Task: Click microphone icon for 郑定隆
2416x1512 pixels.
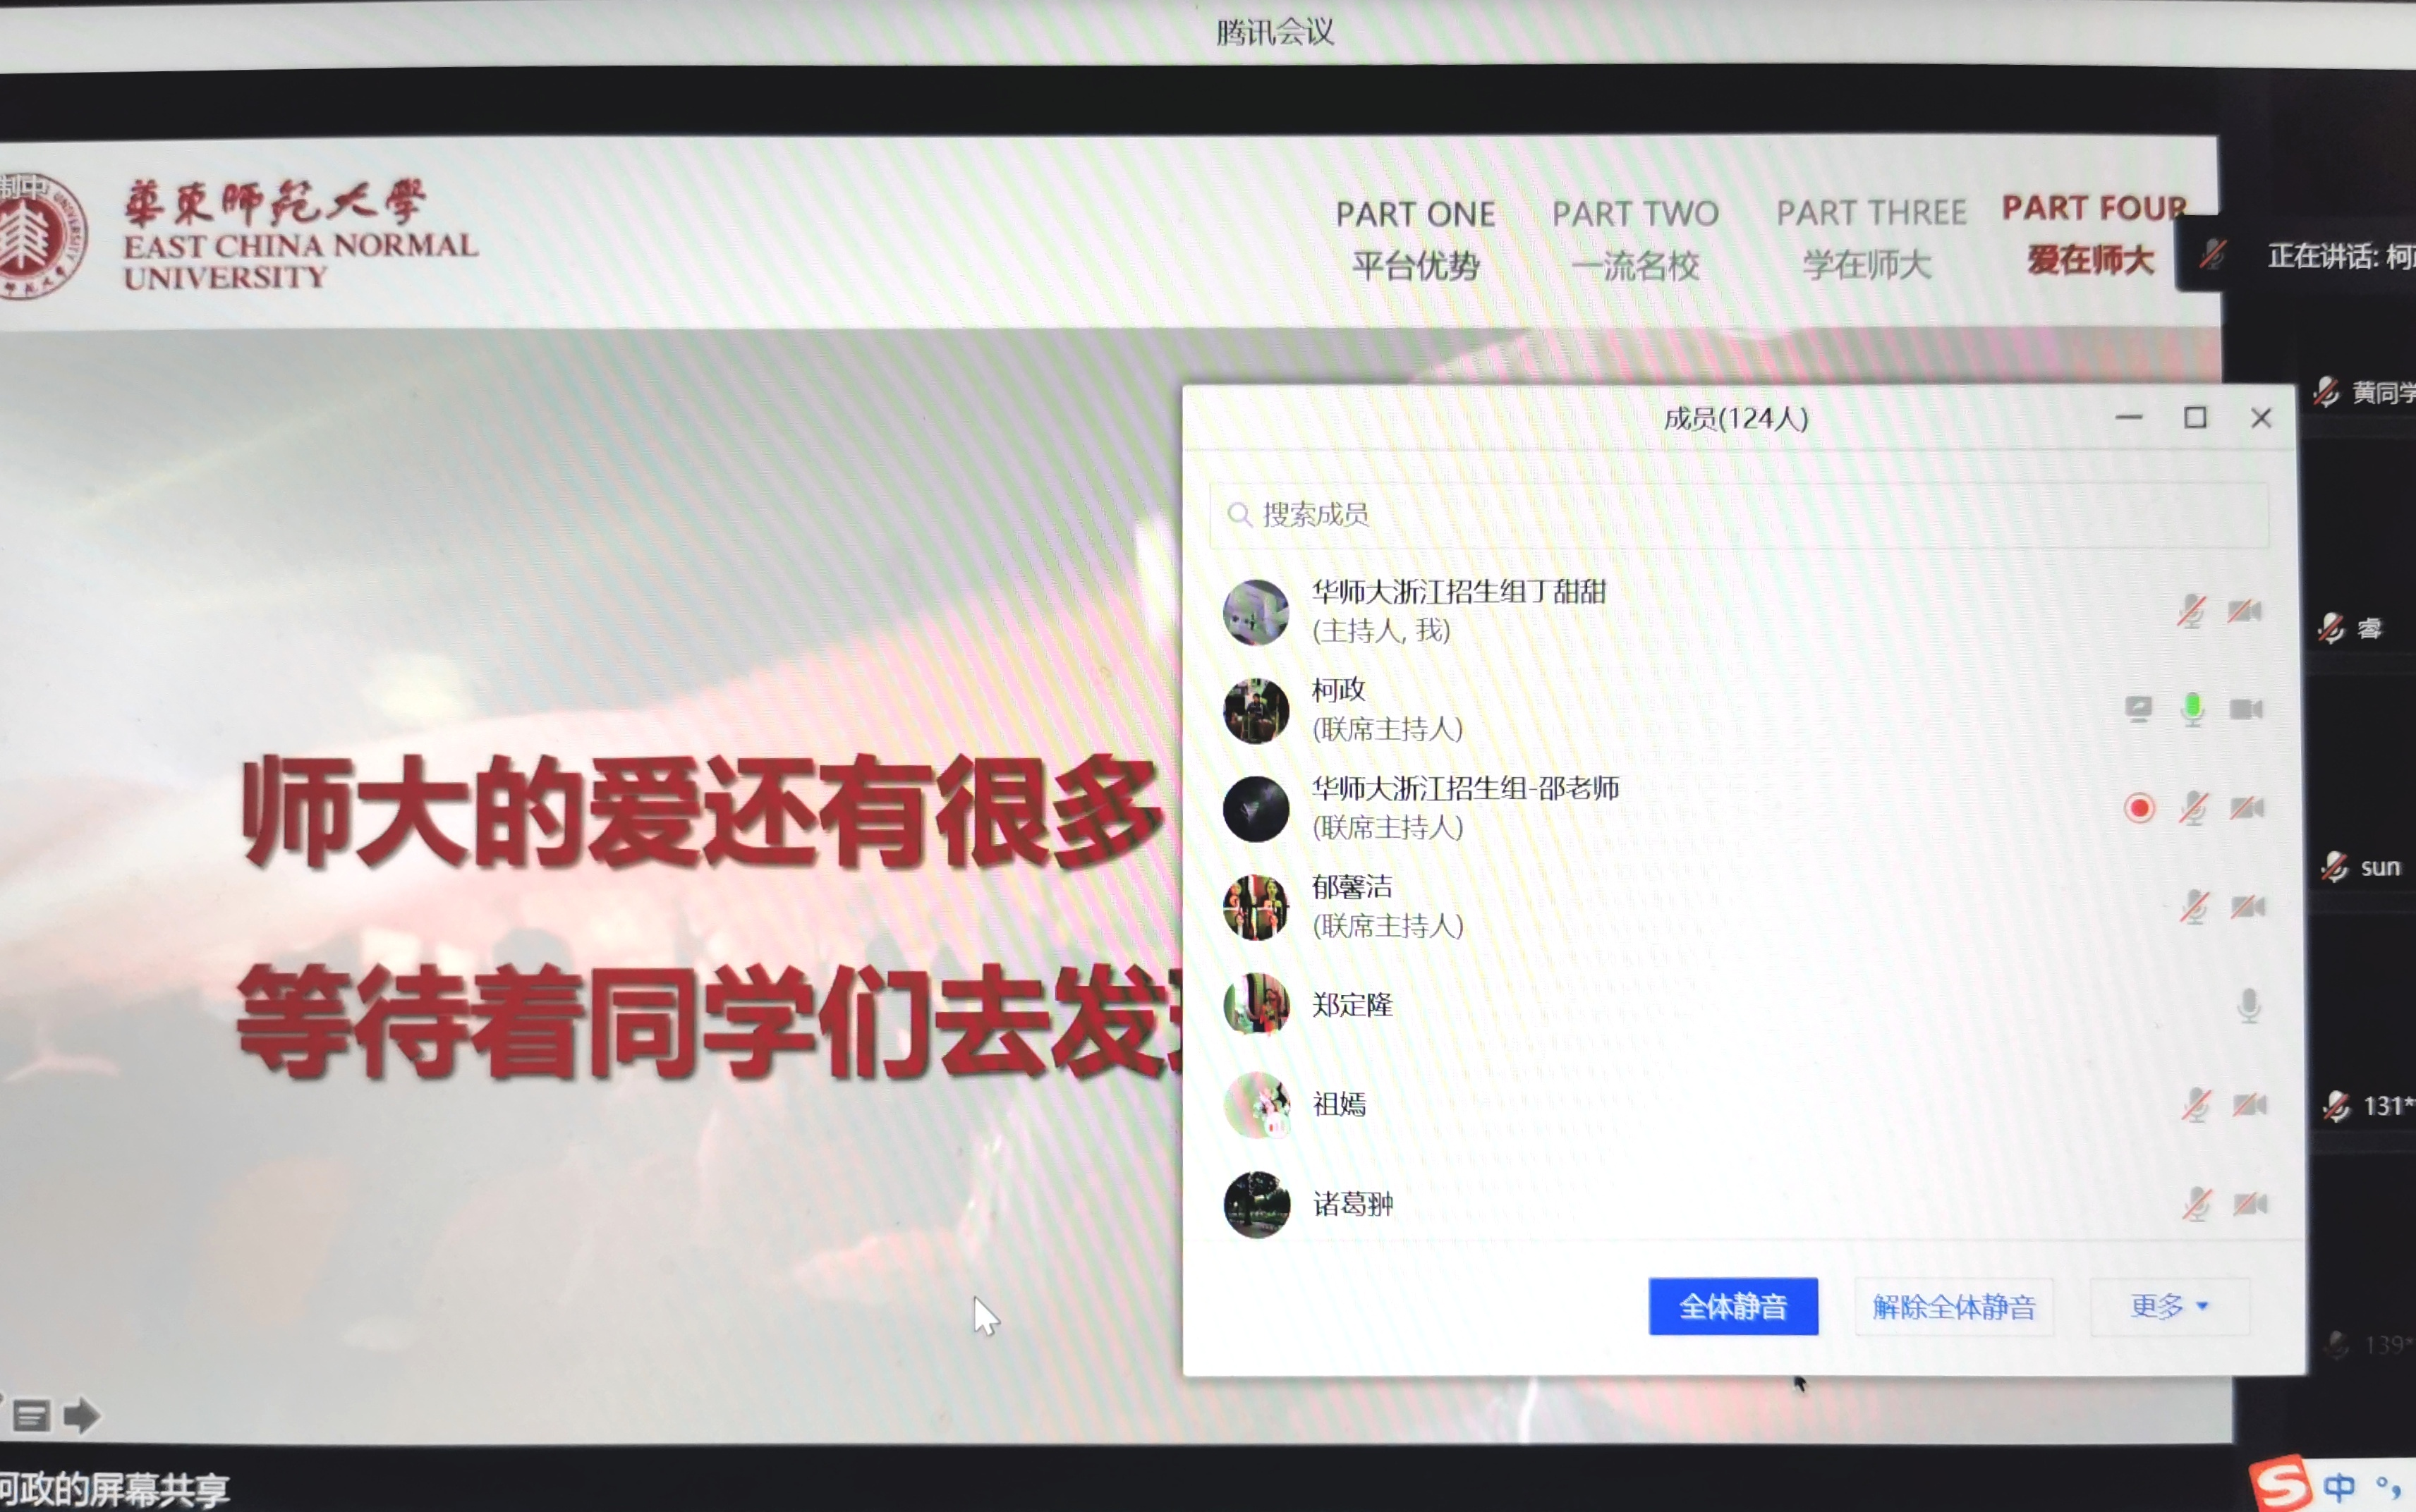Action: (x=2248, y=1006)
